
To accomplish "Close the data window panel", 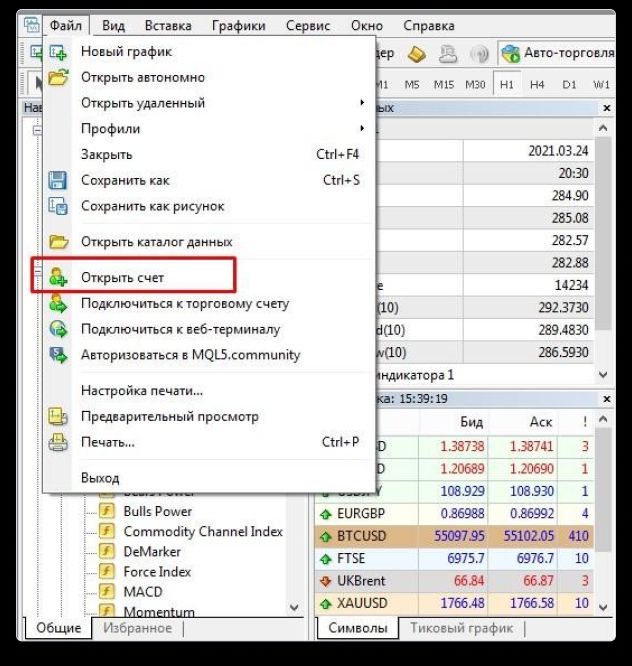I will click(607, 108).
